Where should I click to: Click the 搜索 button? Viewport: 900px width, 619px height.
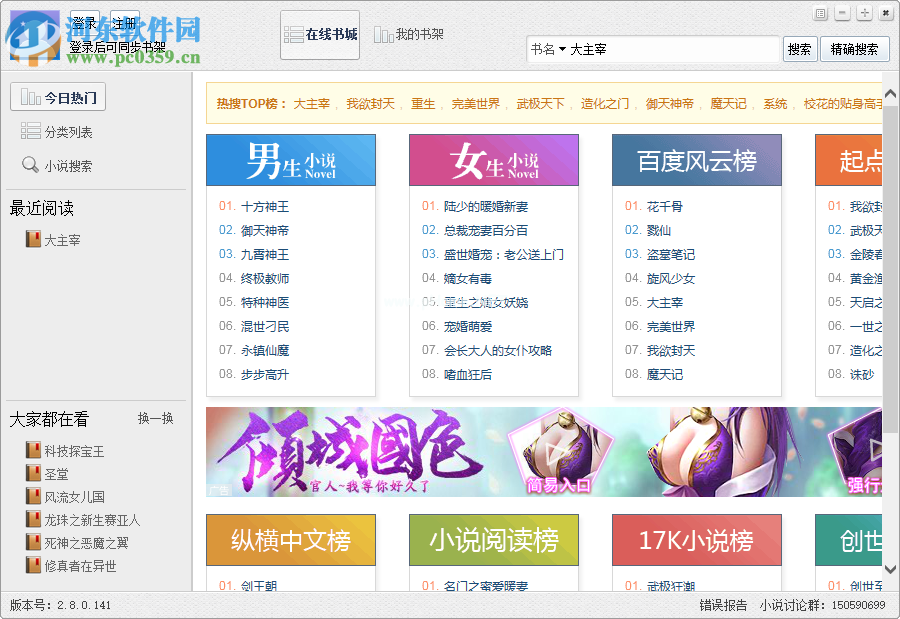800,48
